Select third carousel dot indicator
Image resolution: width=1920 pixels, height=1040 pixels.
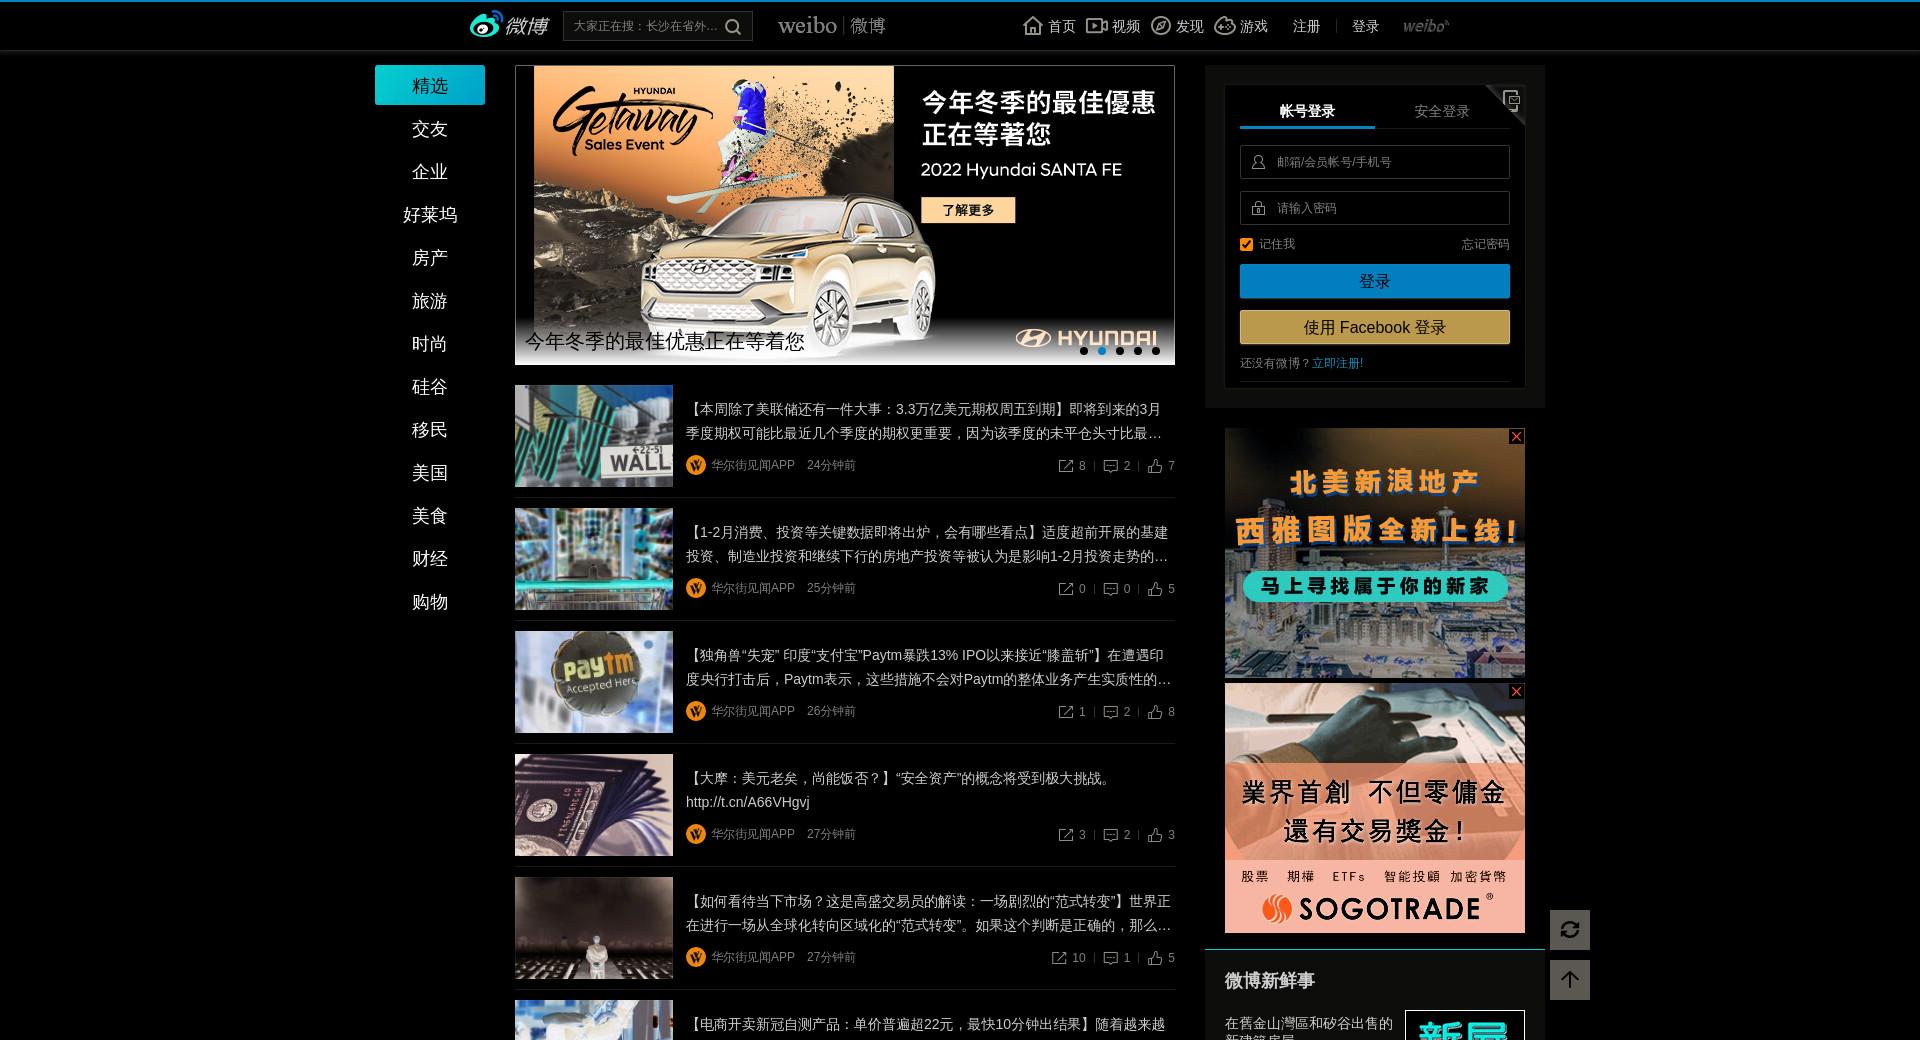1120,351
